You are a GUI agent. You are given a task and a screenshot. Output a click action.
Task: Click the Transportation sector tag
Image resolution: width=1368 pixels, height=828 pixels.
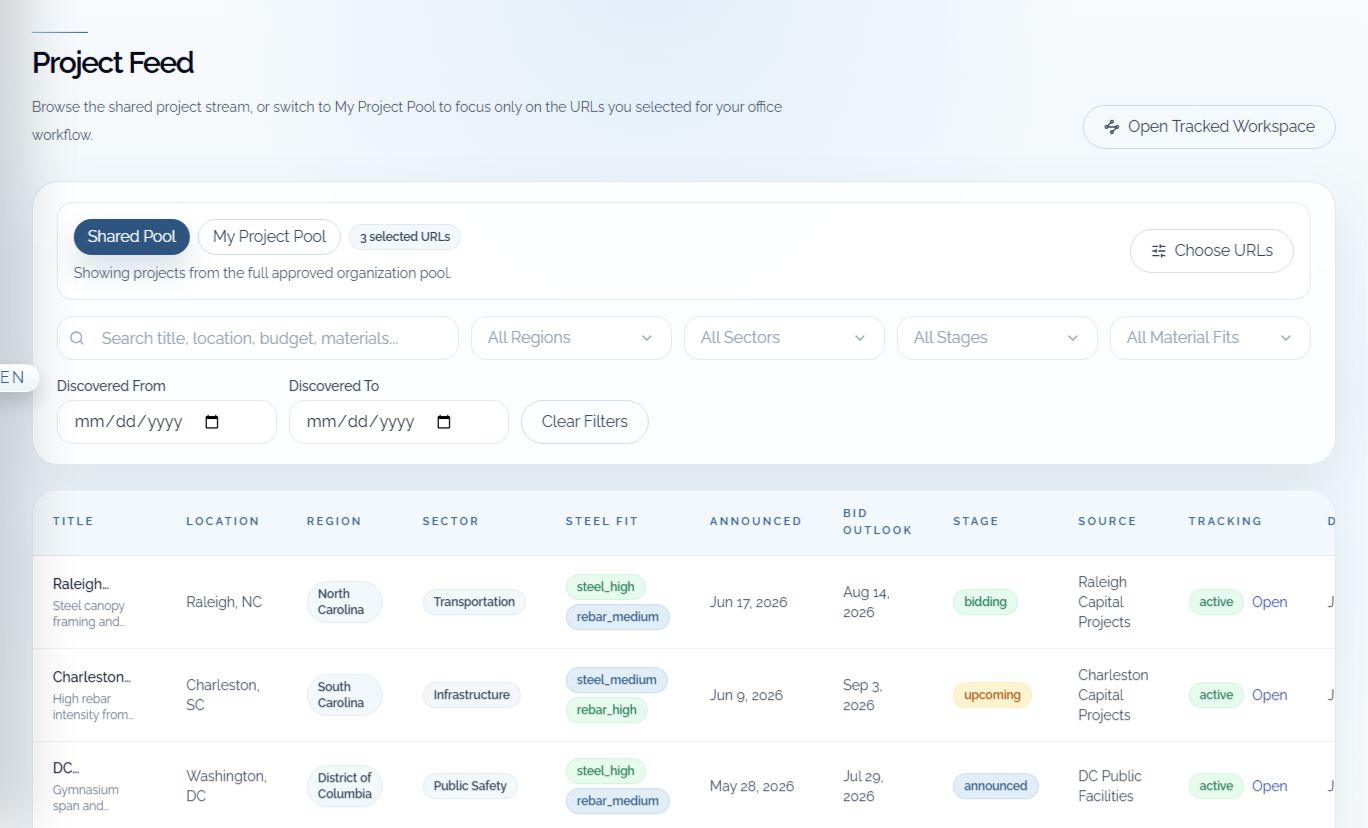(474, 602)
